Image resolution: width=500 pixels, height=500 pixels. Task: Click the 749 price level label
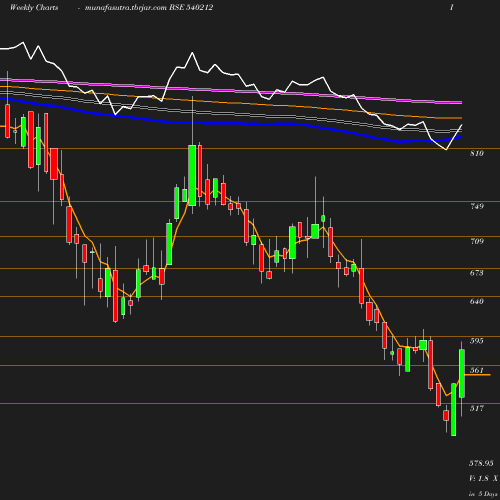click(477, 206)
